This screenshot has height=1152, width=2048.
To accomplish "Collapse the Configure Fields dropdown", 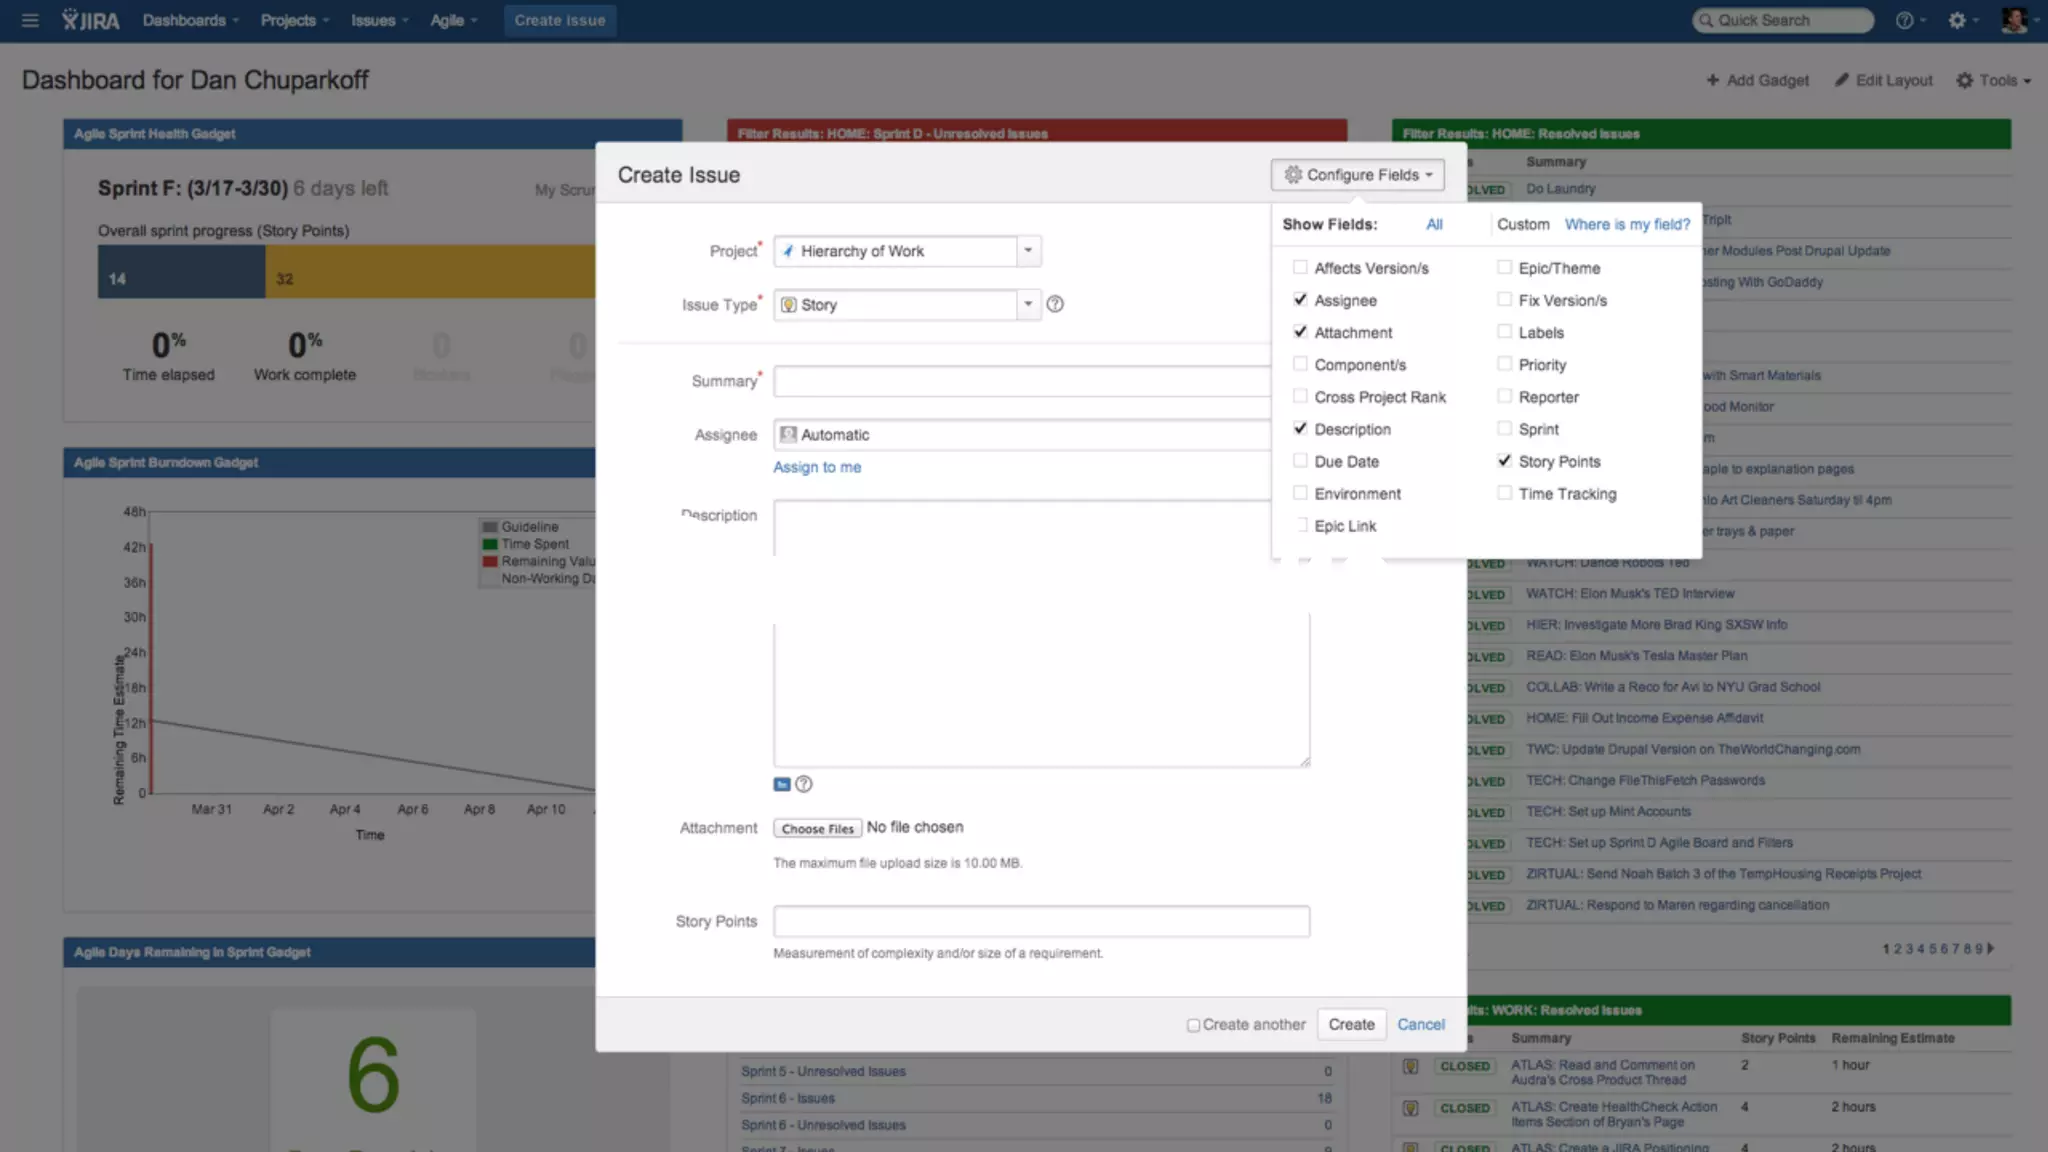I will point(1357,175).
